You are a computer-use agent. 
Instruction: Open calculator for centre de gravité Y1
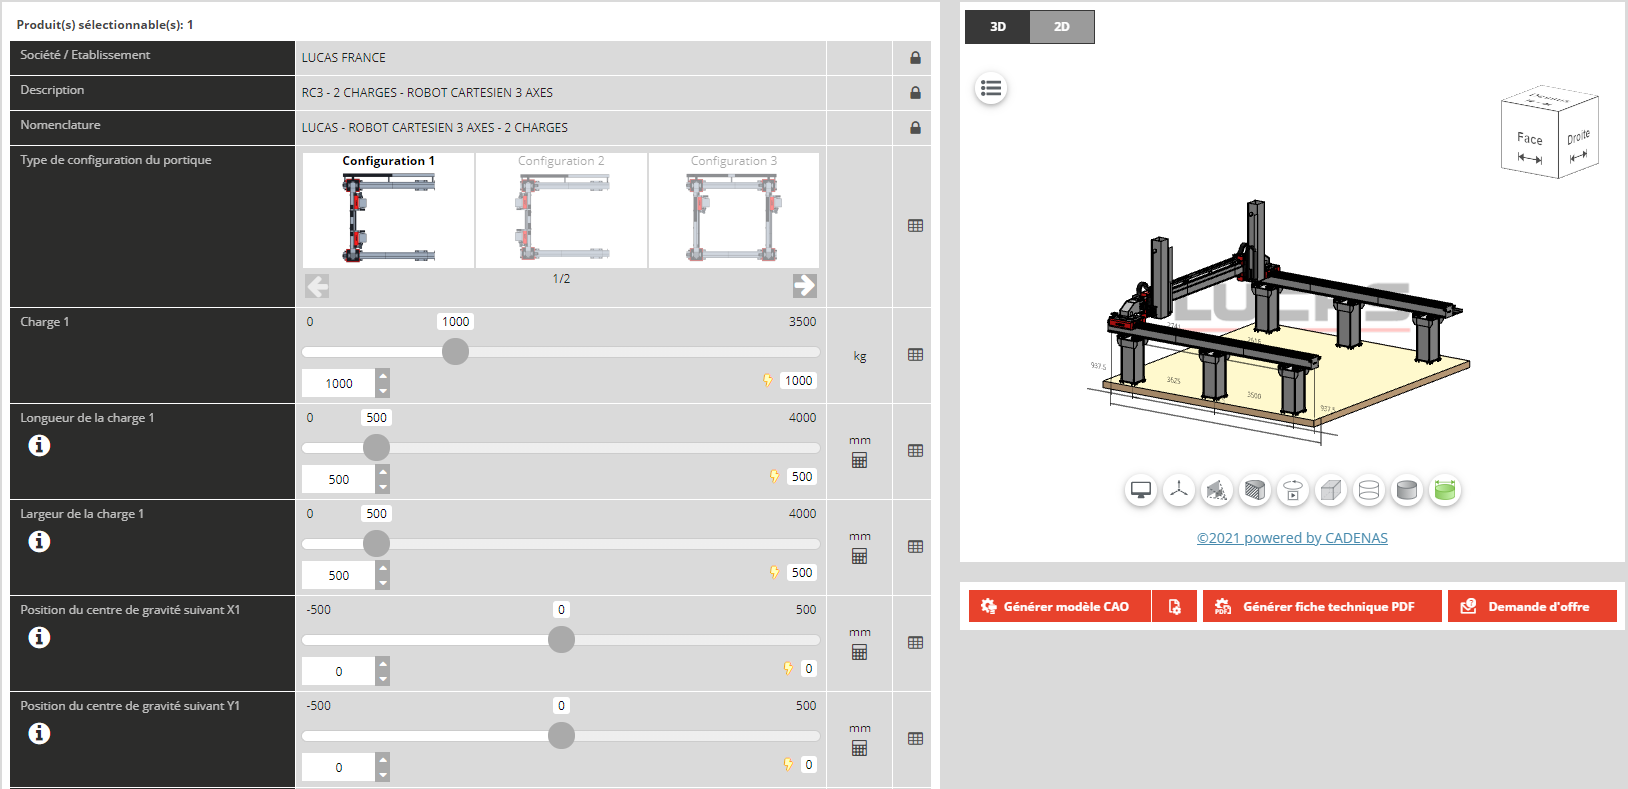tap(859, 749)
